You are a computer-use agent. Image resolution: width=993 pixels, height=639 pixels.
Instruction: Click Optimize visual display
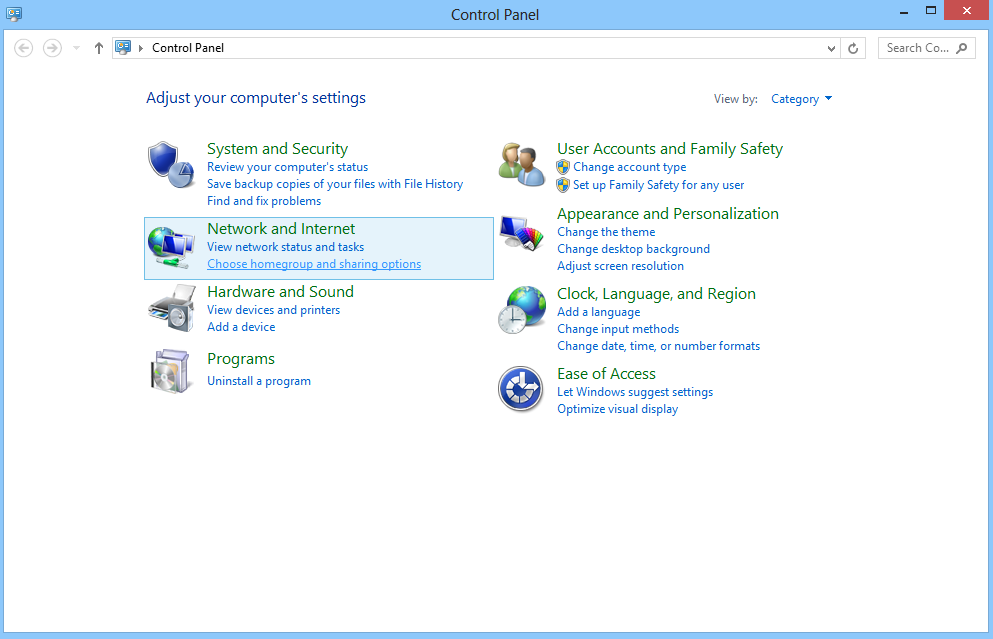(x=617, y=409)
